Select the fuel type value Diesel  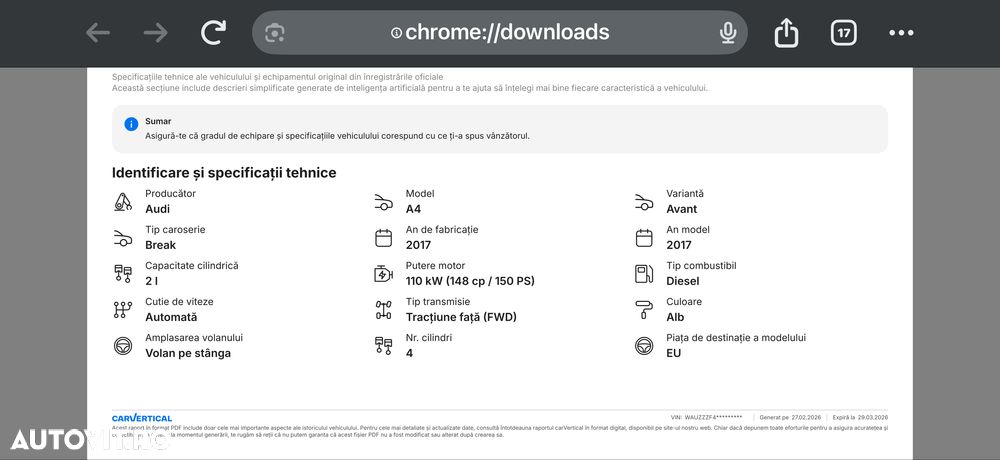tap(683, 281)
